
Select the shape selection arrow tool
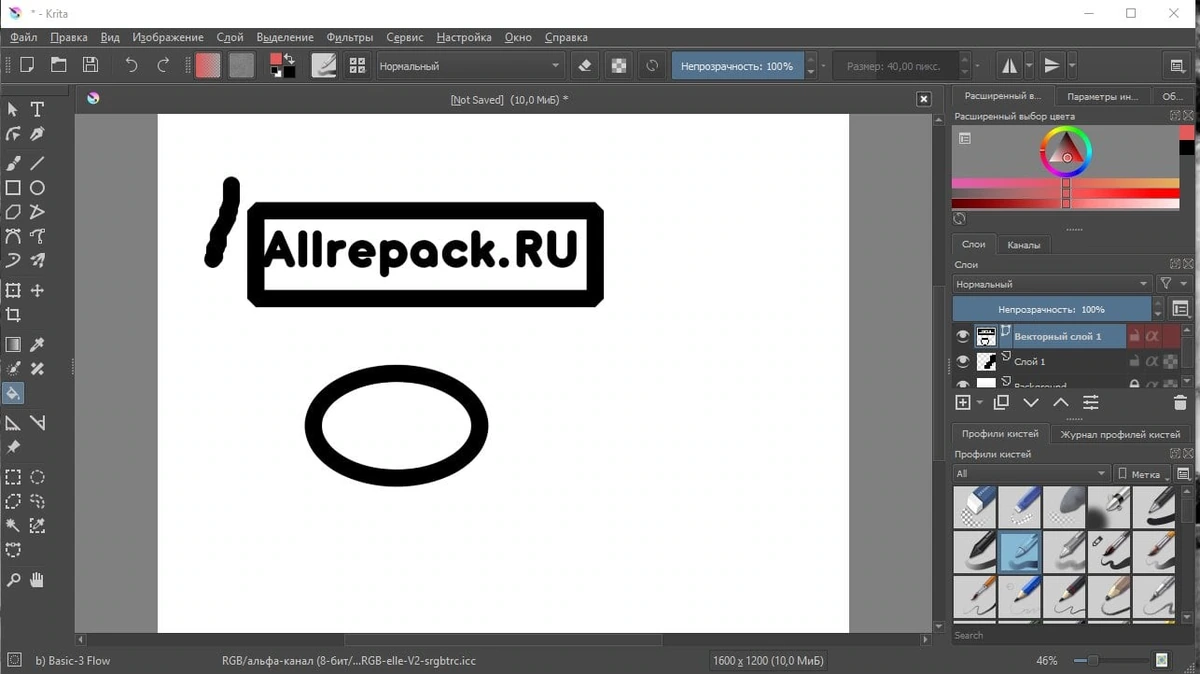coord(13,109)
